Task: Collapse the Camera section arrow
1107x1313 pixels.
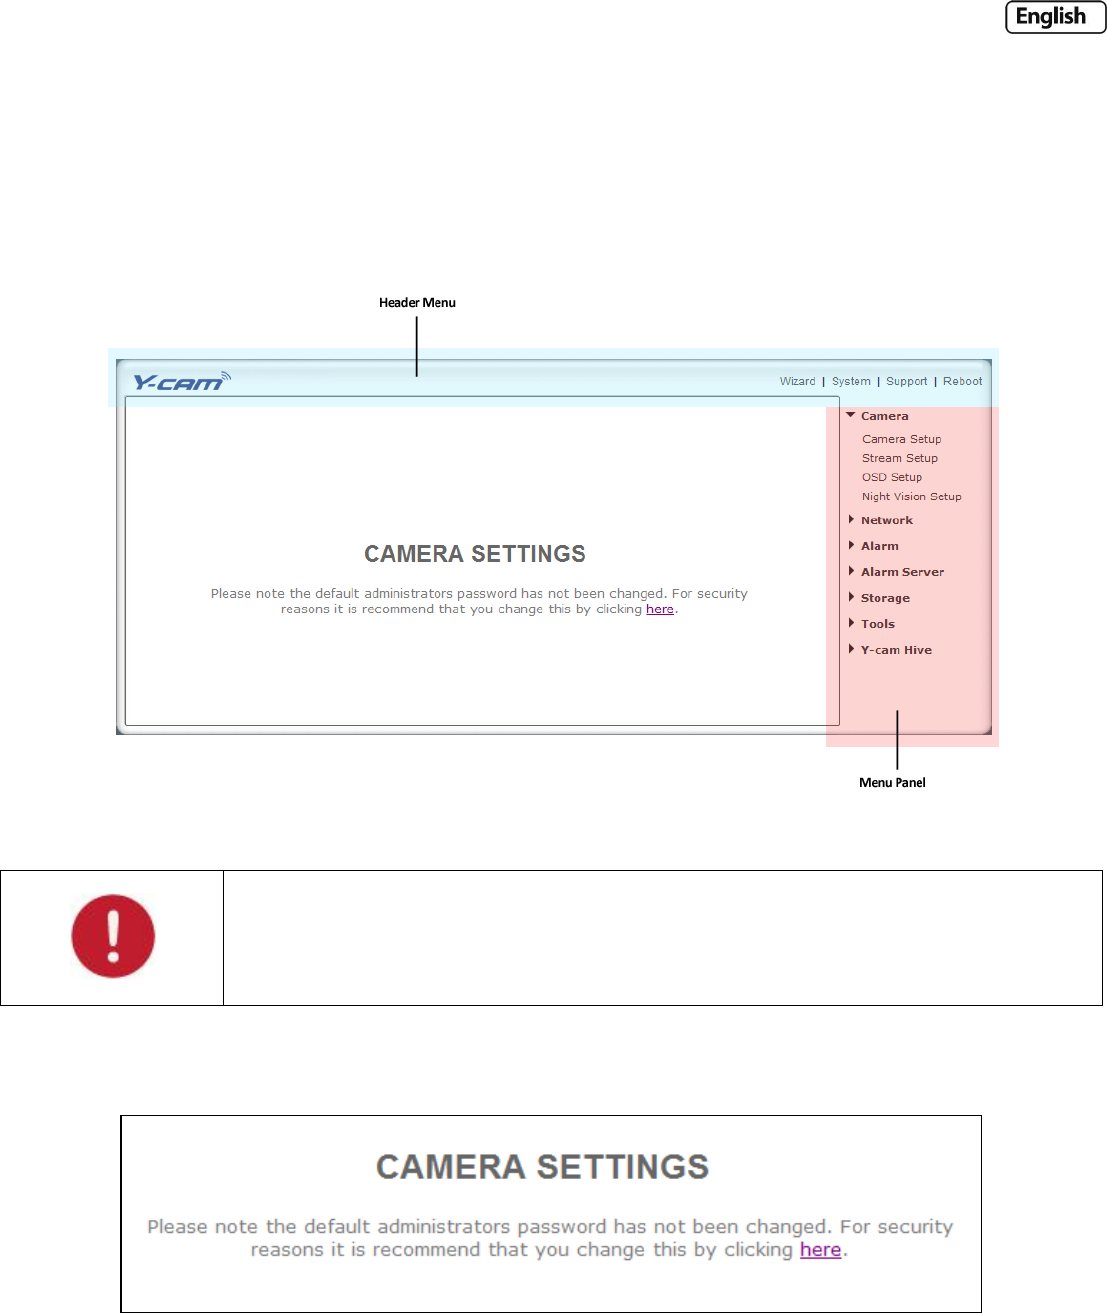Action: pos(851,415)
